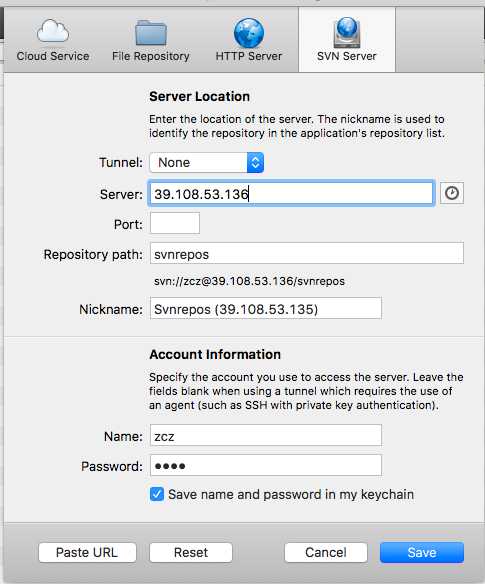485x584 pixels.
Task: Click the Tunnel dropdown blue arrows
Action: pyautogui.click(x=255, y=162)
